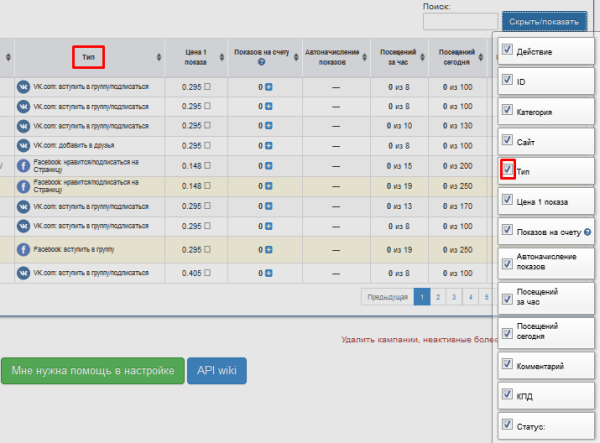The image size is (600, 443).
Task: Click blue plus icon in 0.405 price row
Action: point(269,273)
